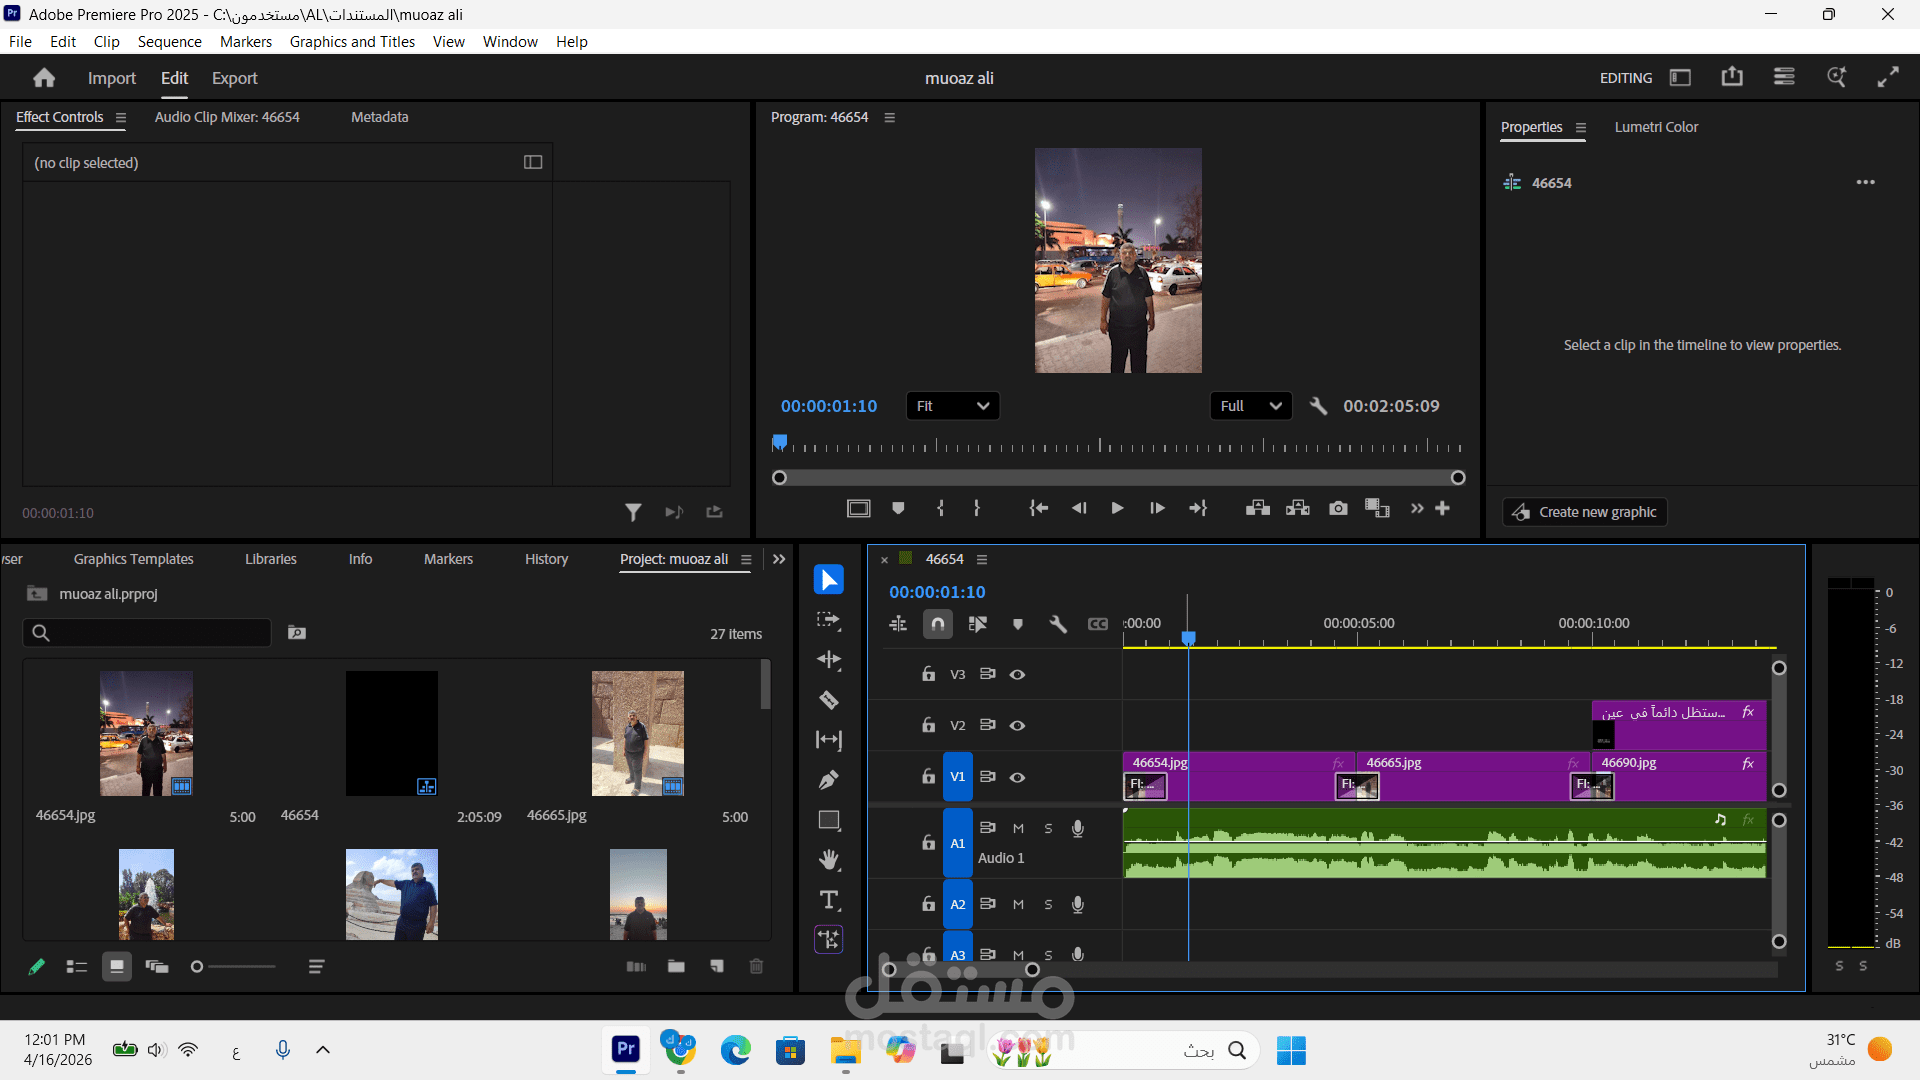Screen dimensions: 1920x1080
Task: Step forward one frame
Action: point(1157,508)
